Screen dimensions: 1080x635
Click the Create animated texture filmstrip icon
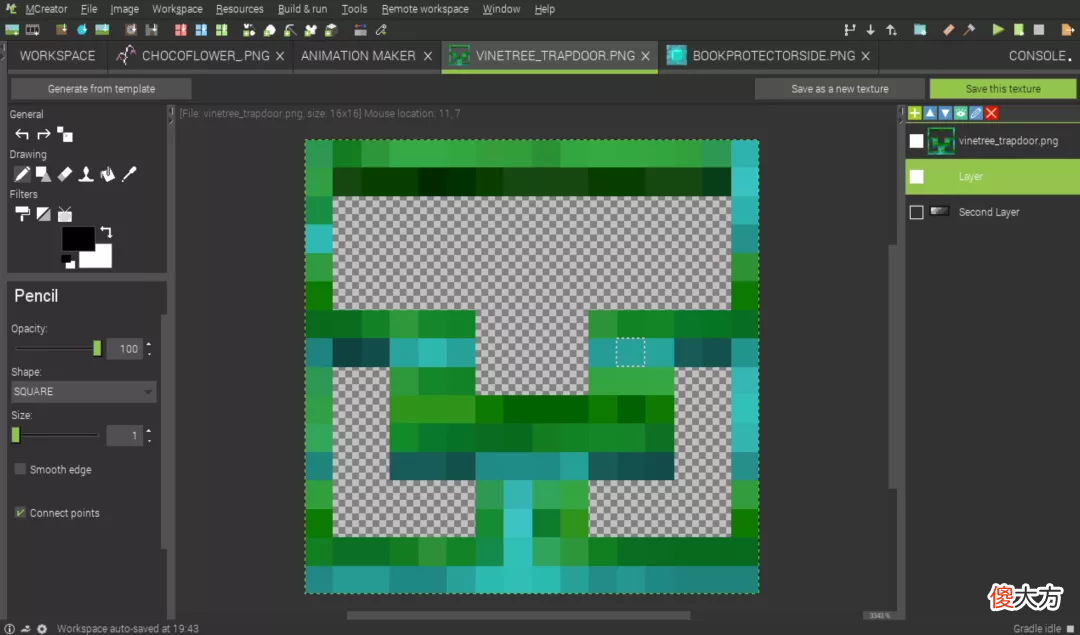tap(32, 30)
